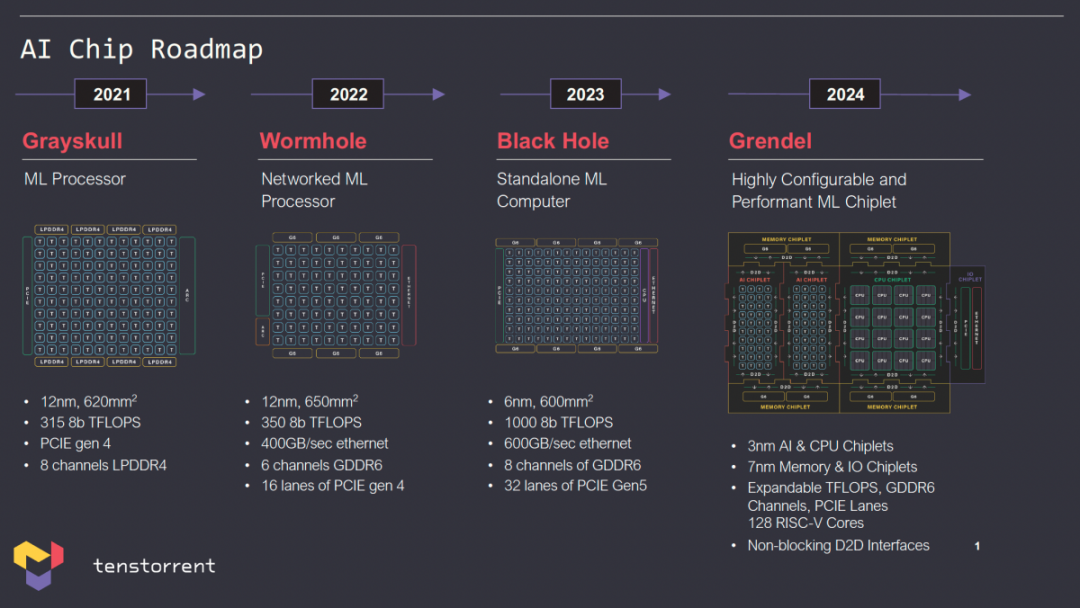Open the Wormhole chip diagram
Viewport: 1080px width, 608px height.
coord(336,295)
